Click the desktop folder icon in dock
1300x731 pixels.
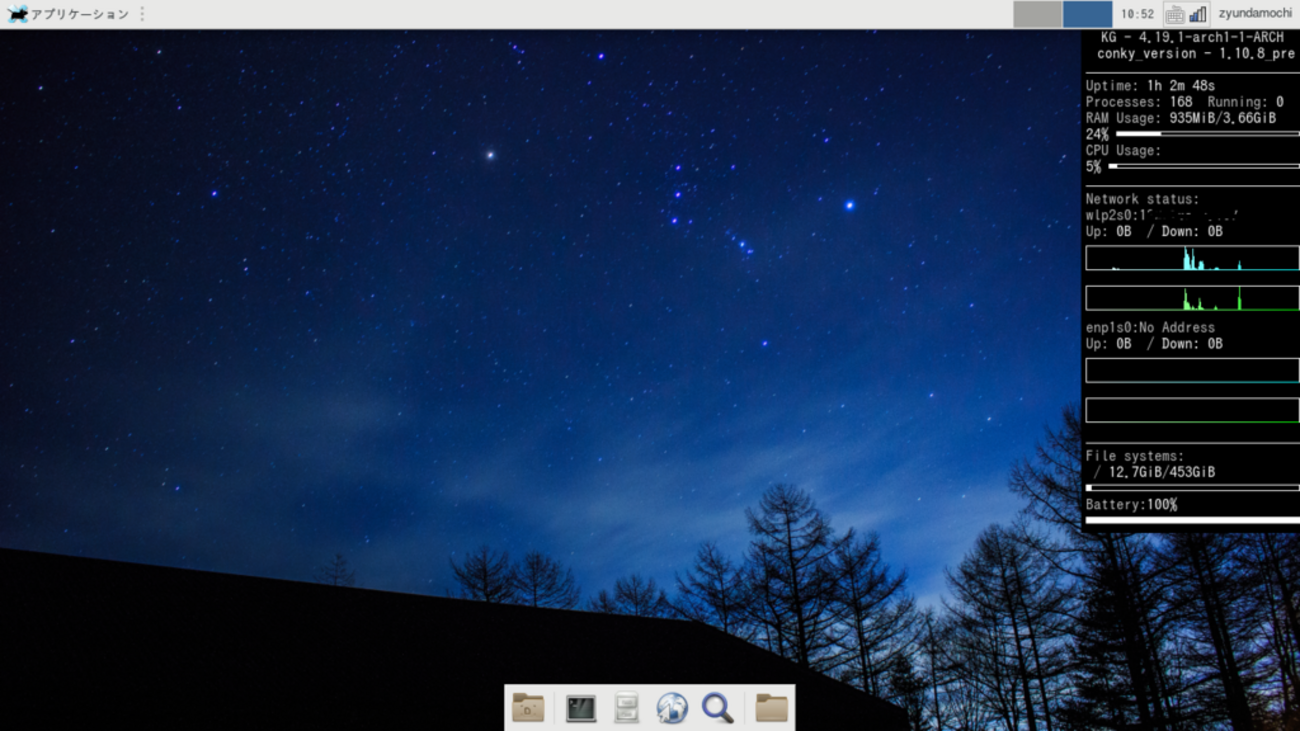click(x=528, y=708)
